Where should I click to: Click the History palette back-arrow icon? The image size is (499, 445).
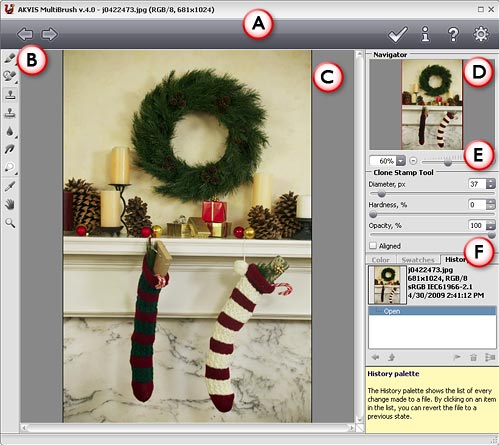click(375, 357)
